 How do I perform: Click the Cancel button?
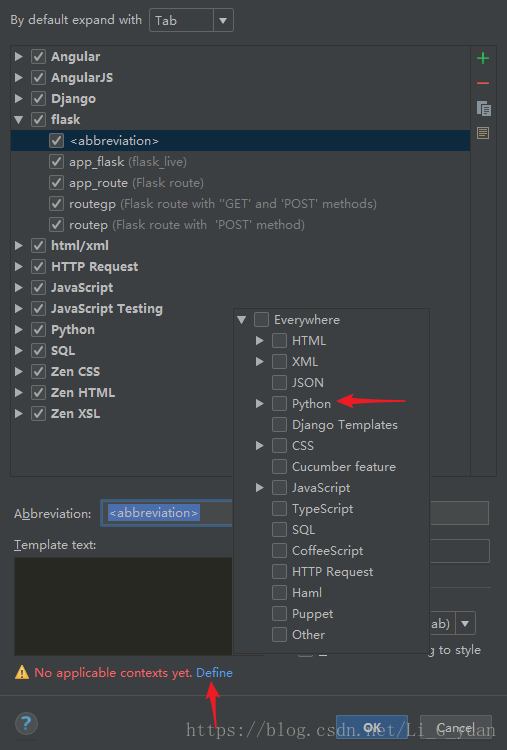pyautogui.click(x=456, y=727)
